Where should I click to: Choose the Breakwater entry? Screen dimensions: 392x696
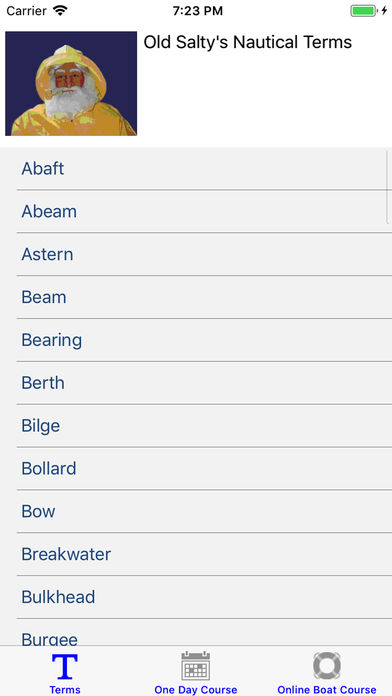click(196, 554)
